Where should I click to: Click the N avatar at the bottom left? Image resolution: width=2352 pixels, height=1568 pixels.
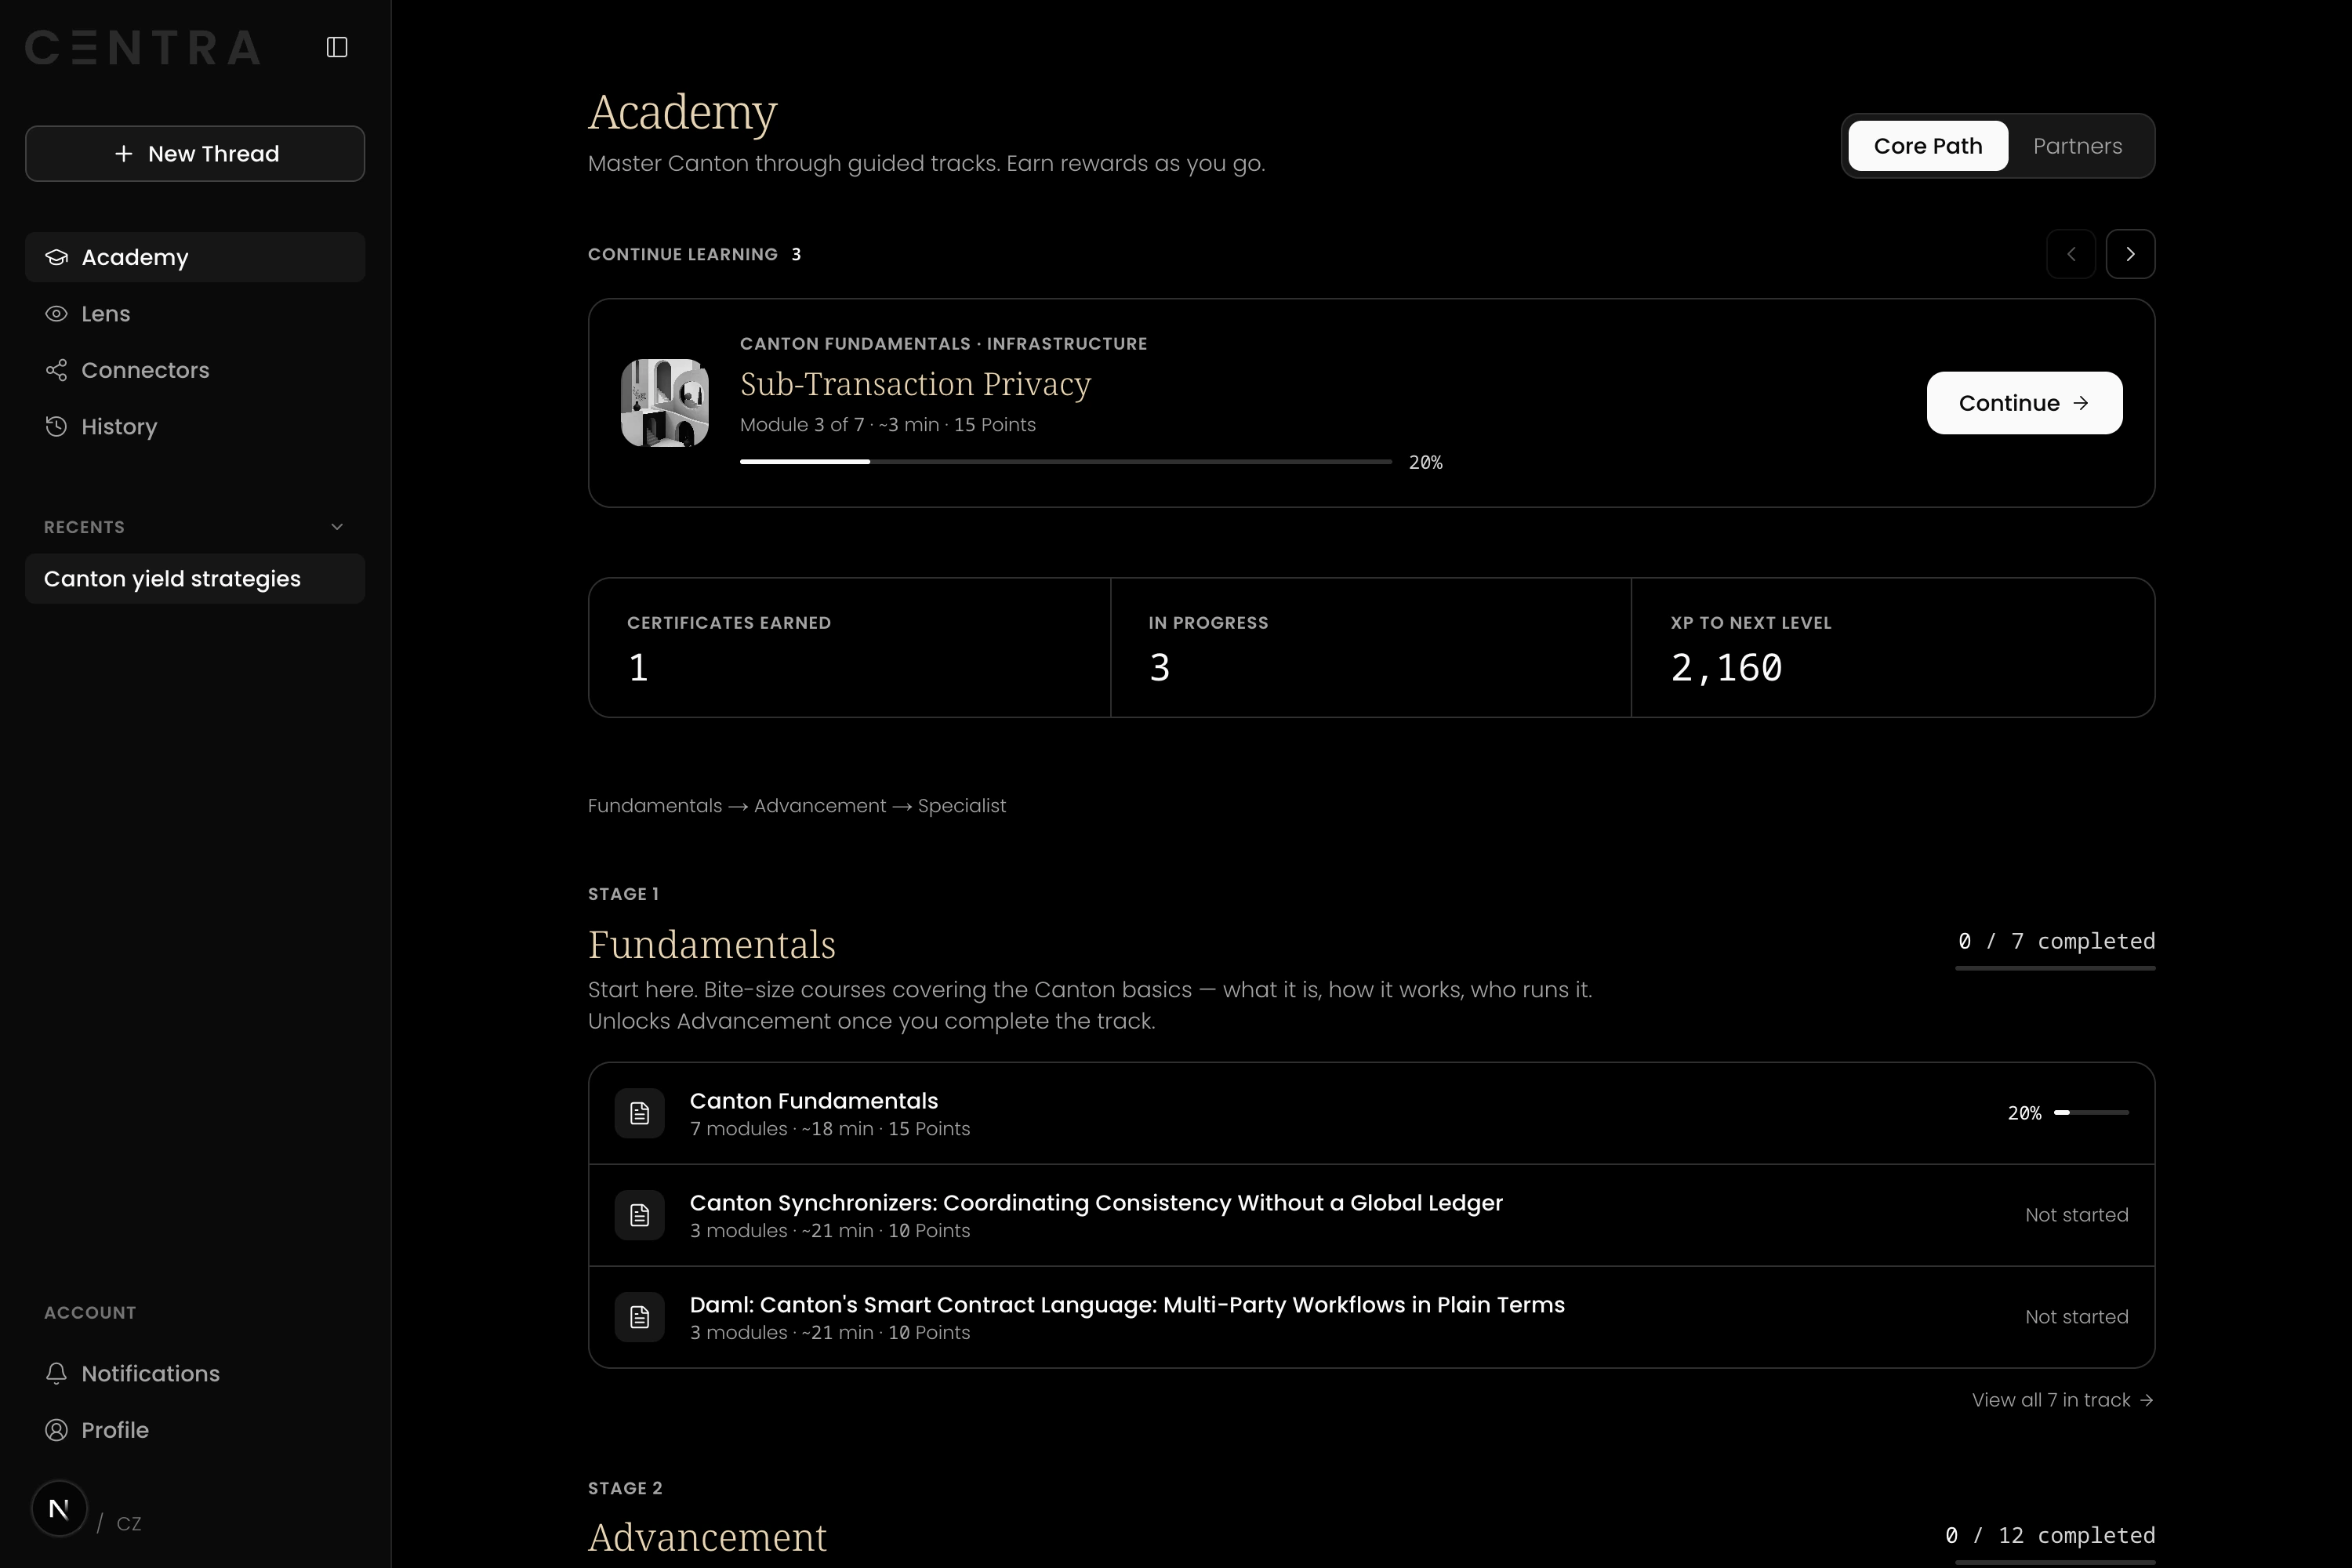[59, 1508]
